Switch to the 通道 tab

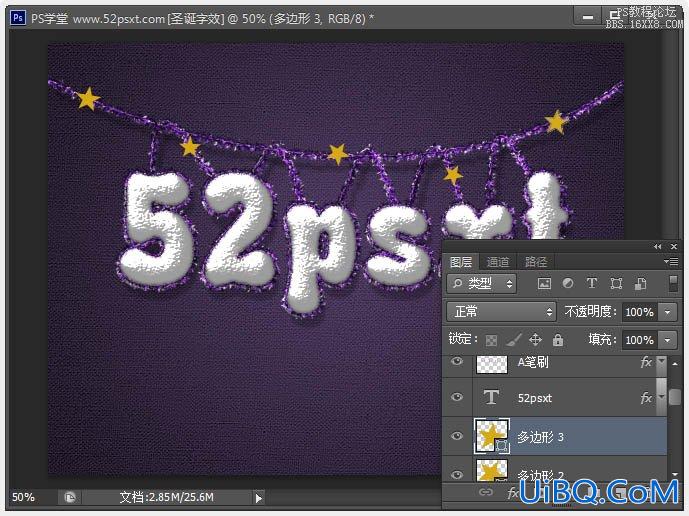tap(498, 262)
